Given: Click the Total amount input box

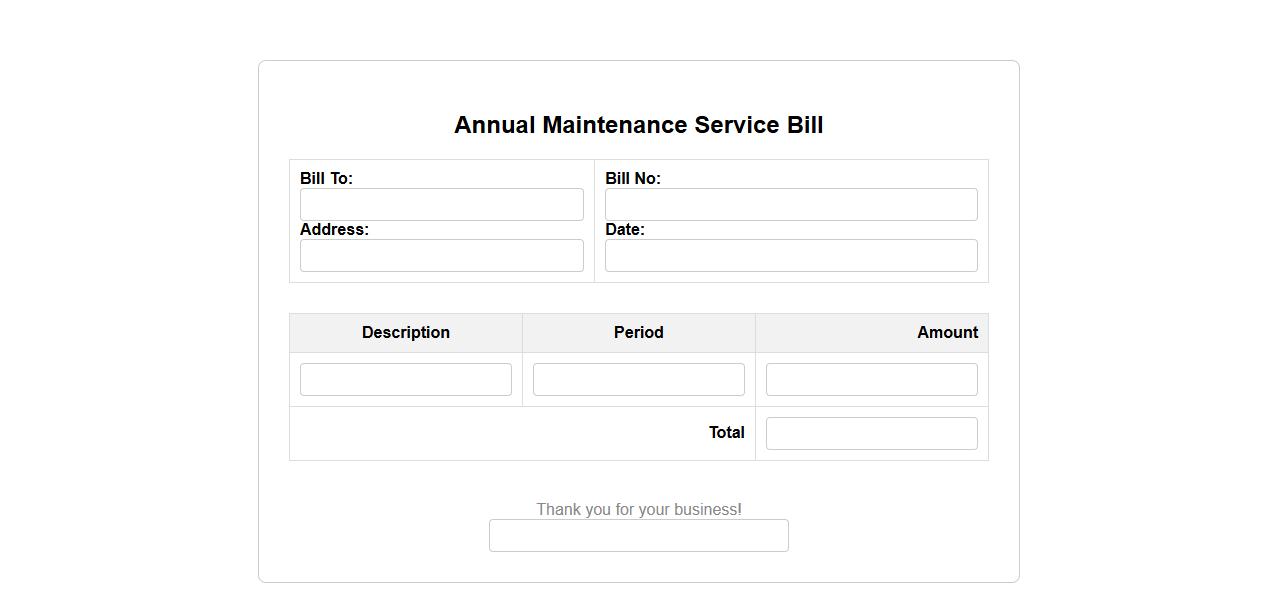Looking at the screenshot, I should 871,433.
